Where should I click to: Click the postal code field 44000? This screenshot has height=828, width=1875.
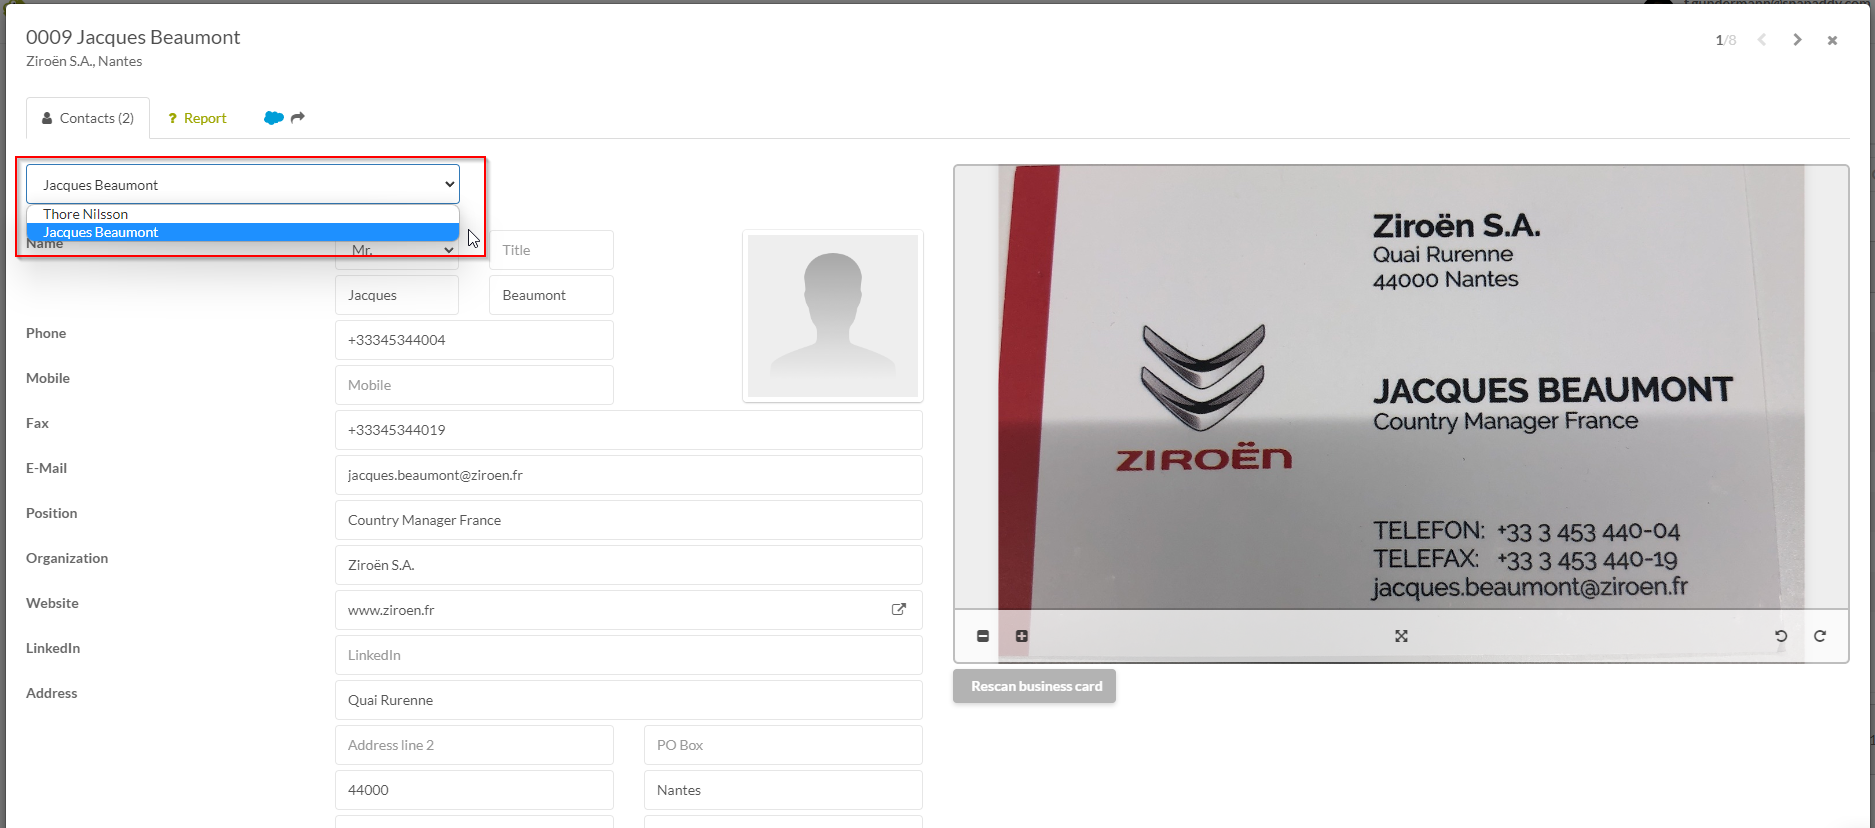pos(474,790)
